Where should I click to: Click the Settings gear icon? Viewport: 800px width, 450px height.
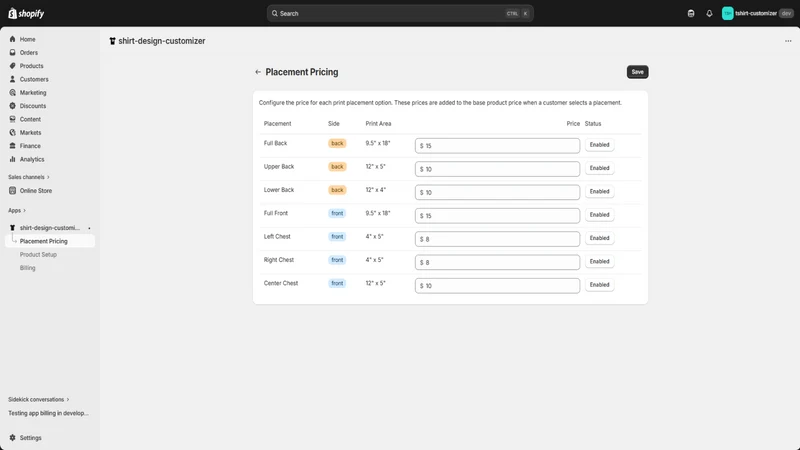point(12,438)
